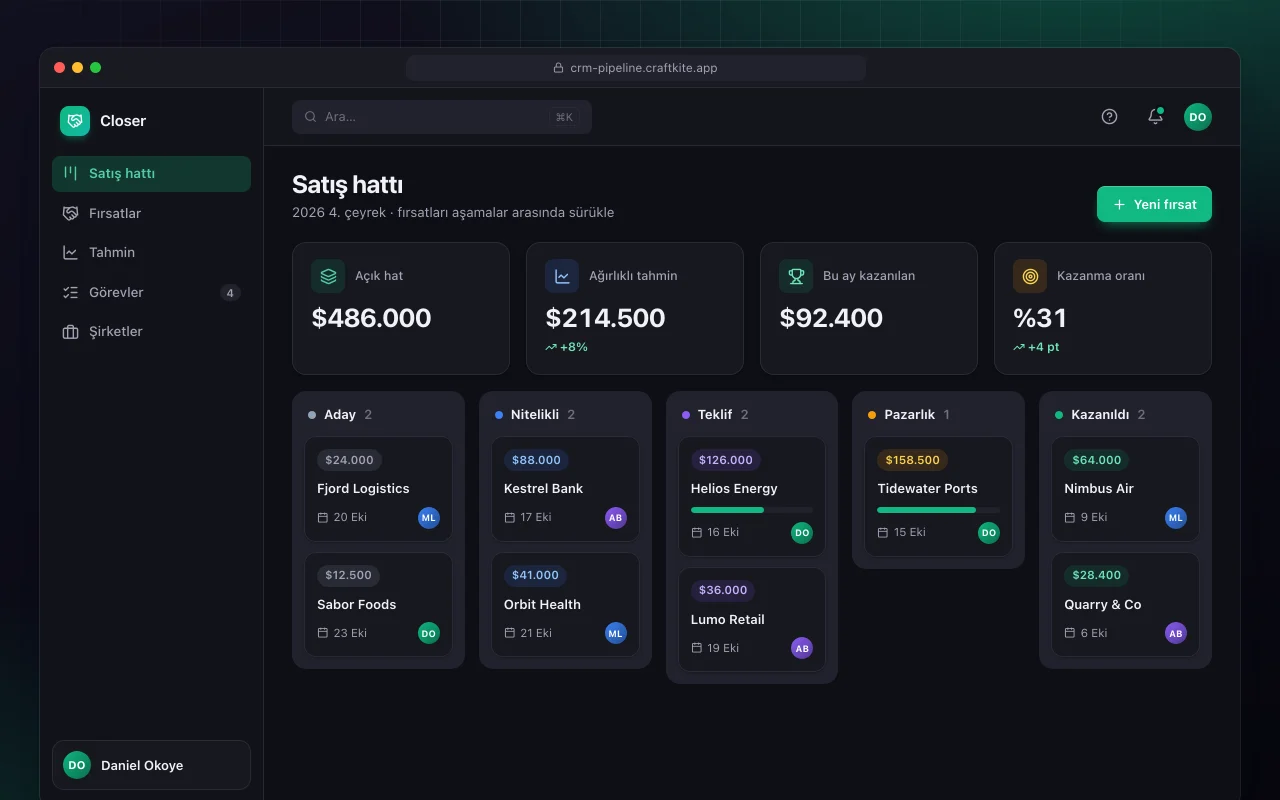
Task: Click the Ağırlıklı tahmin chart icon
Action: coord(562,276)
